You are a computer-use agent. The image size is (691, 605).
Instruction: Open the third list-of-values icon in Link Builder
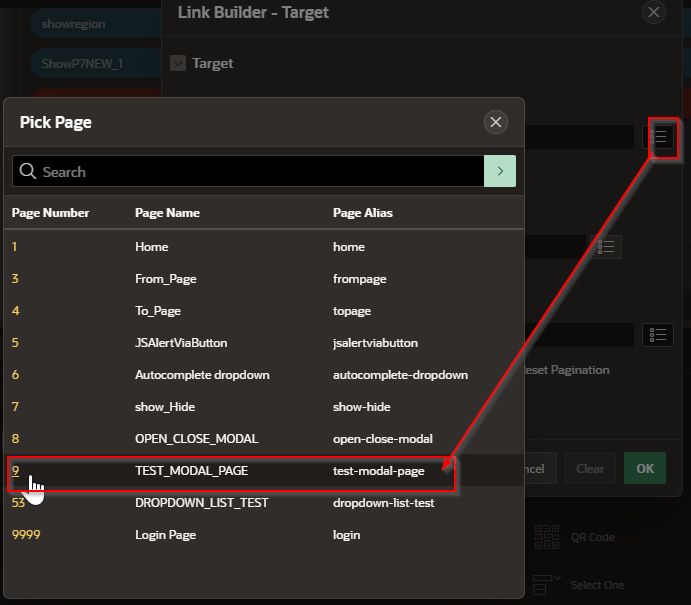pos(658,335)
